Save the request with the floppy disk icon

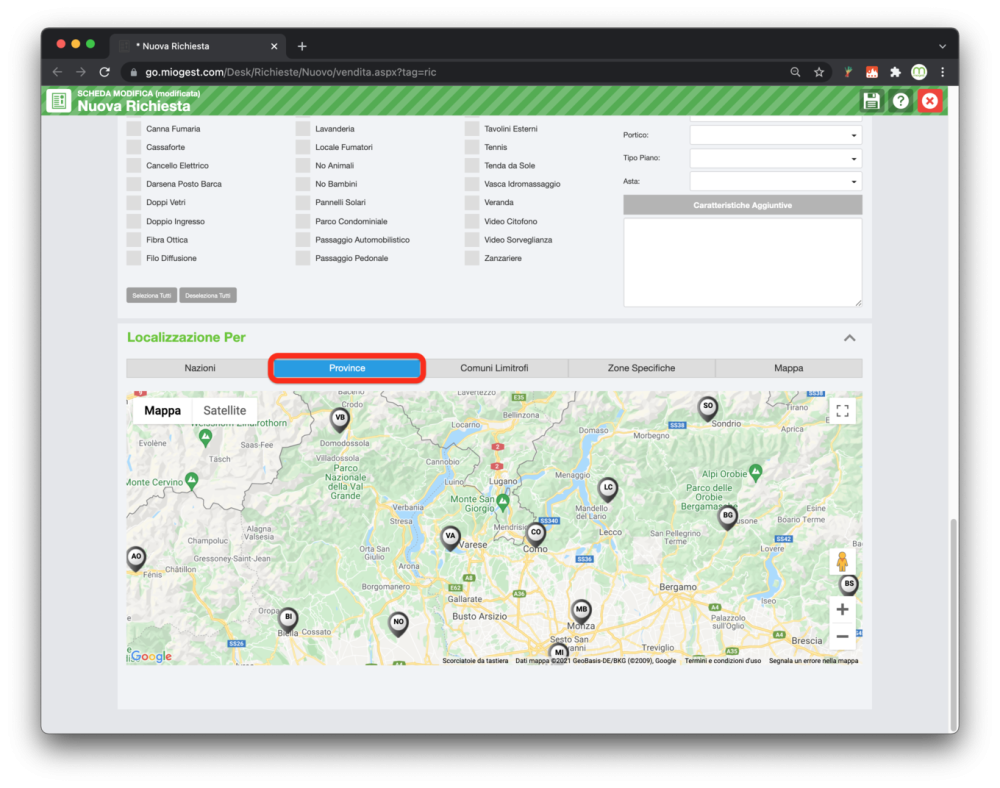[x=871, y=101]
